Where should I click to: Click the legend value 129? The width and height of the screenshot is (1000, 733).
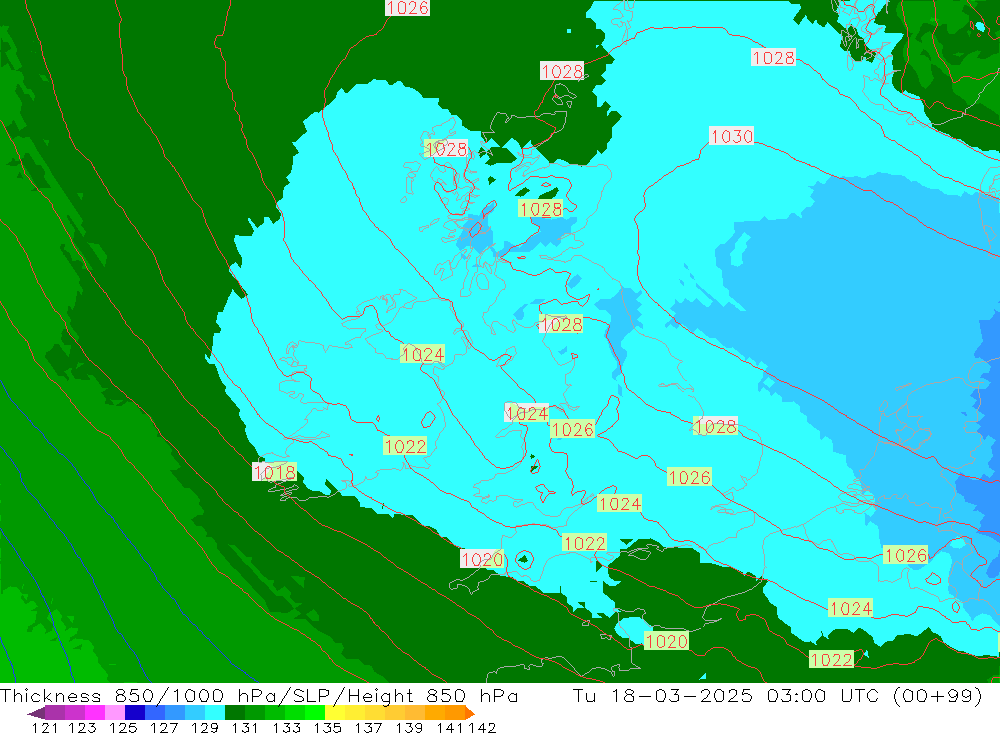click(x=205, y=727)
